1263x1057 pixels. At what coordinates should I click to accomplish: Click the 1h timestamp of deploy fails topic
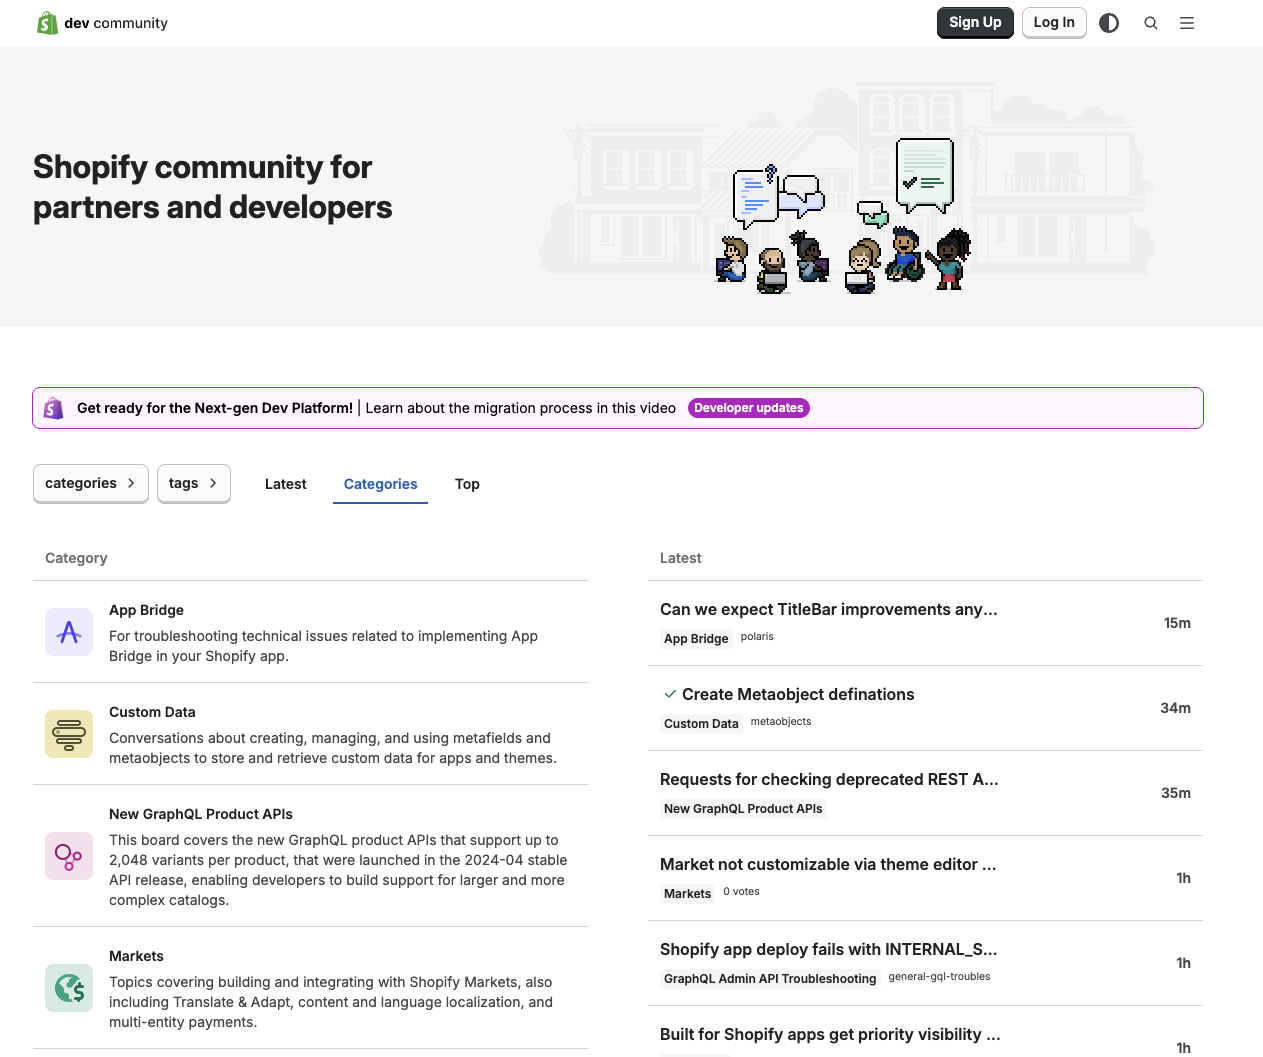(1183, 963)
